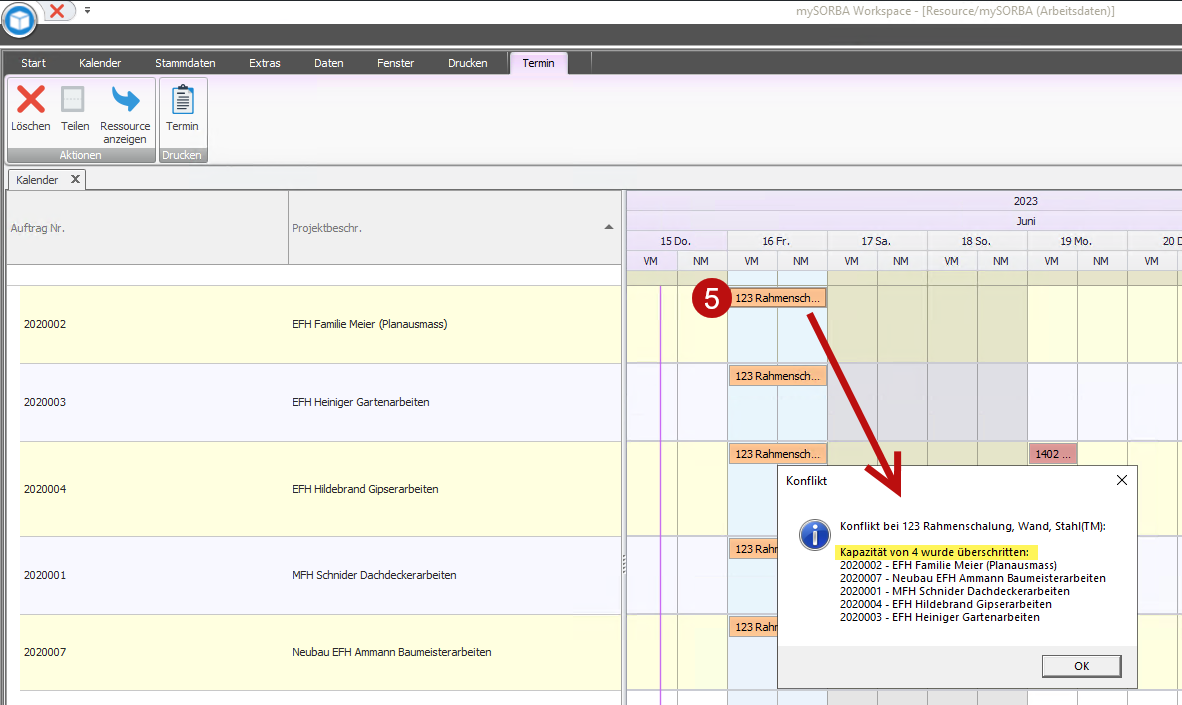This screenshot has height=705, width=1182.
Task: Close the Kalender document tab
Action: 75,179
